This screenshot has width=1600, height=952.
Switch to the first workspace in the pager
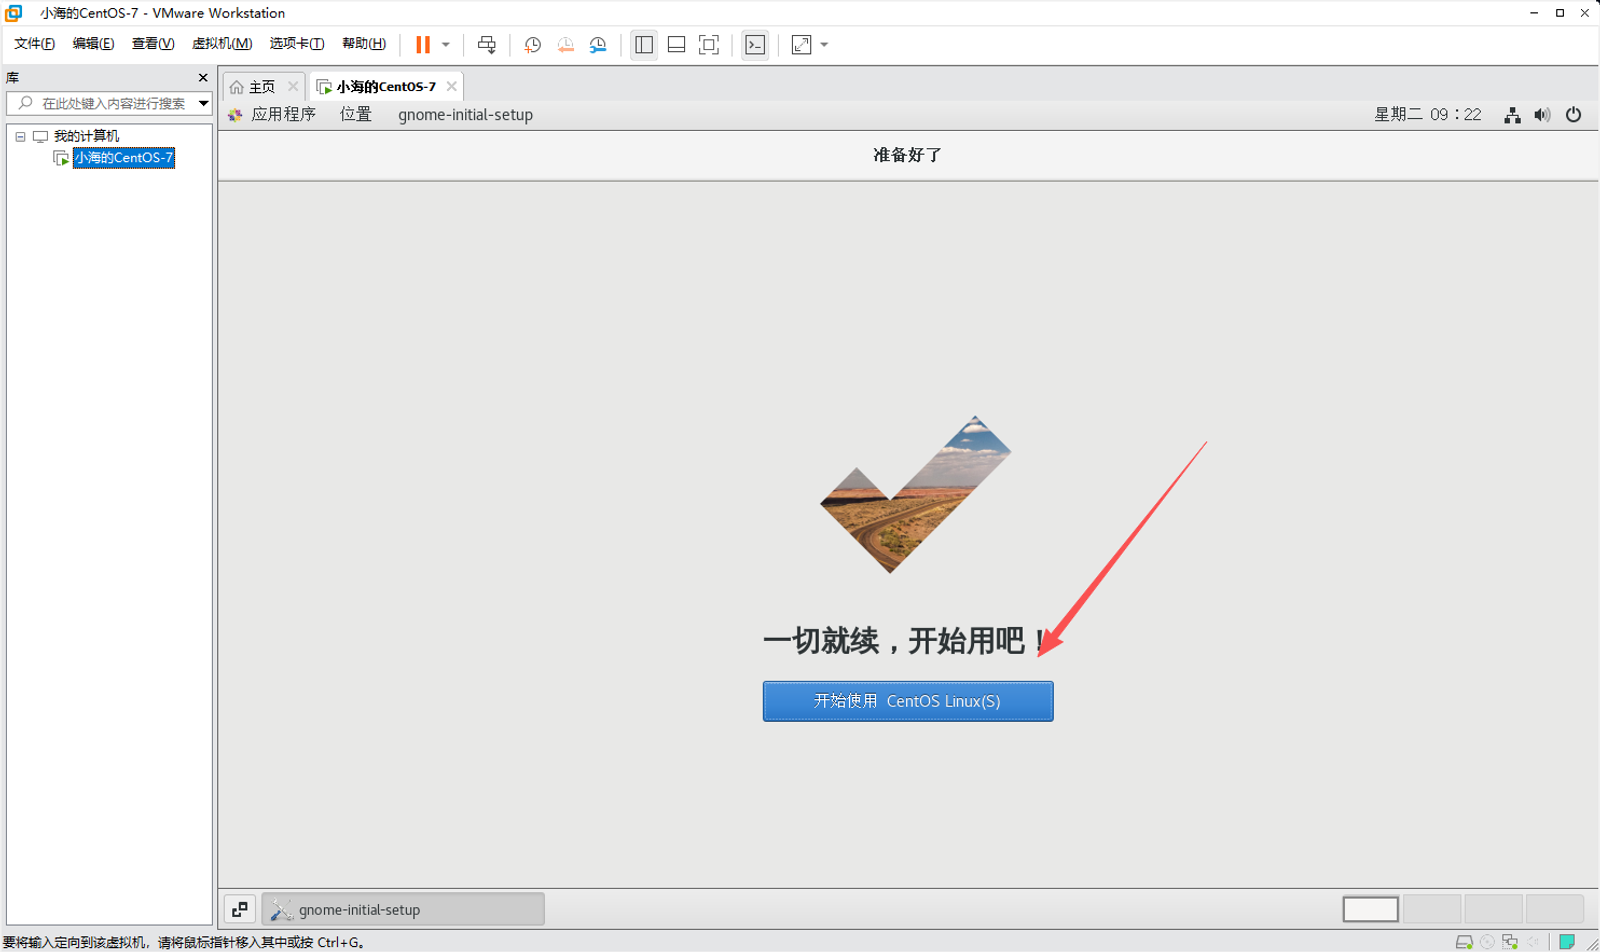click(1370, 909)
